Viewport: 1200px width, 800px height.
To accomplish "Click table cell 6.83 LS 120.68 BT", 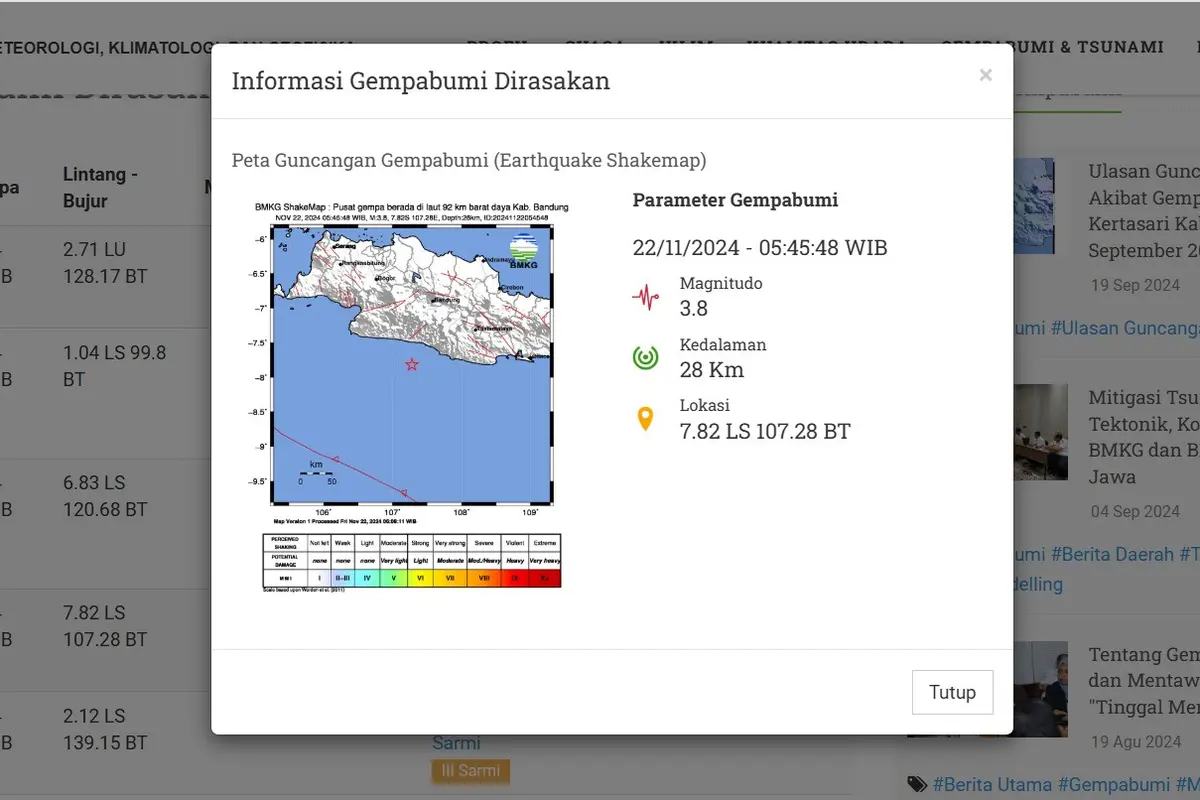I will (105, 496).
